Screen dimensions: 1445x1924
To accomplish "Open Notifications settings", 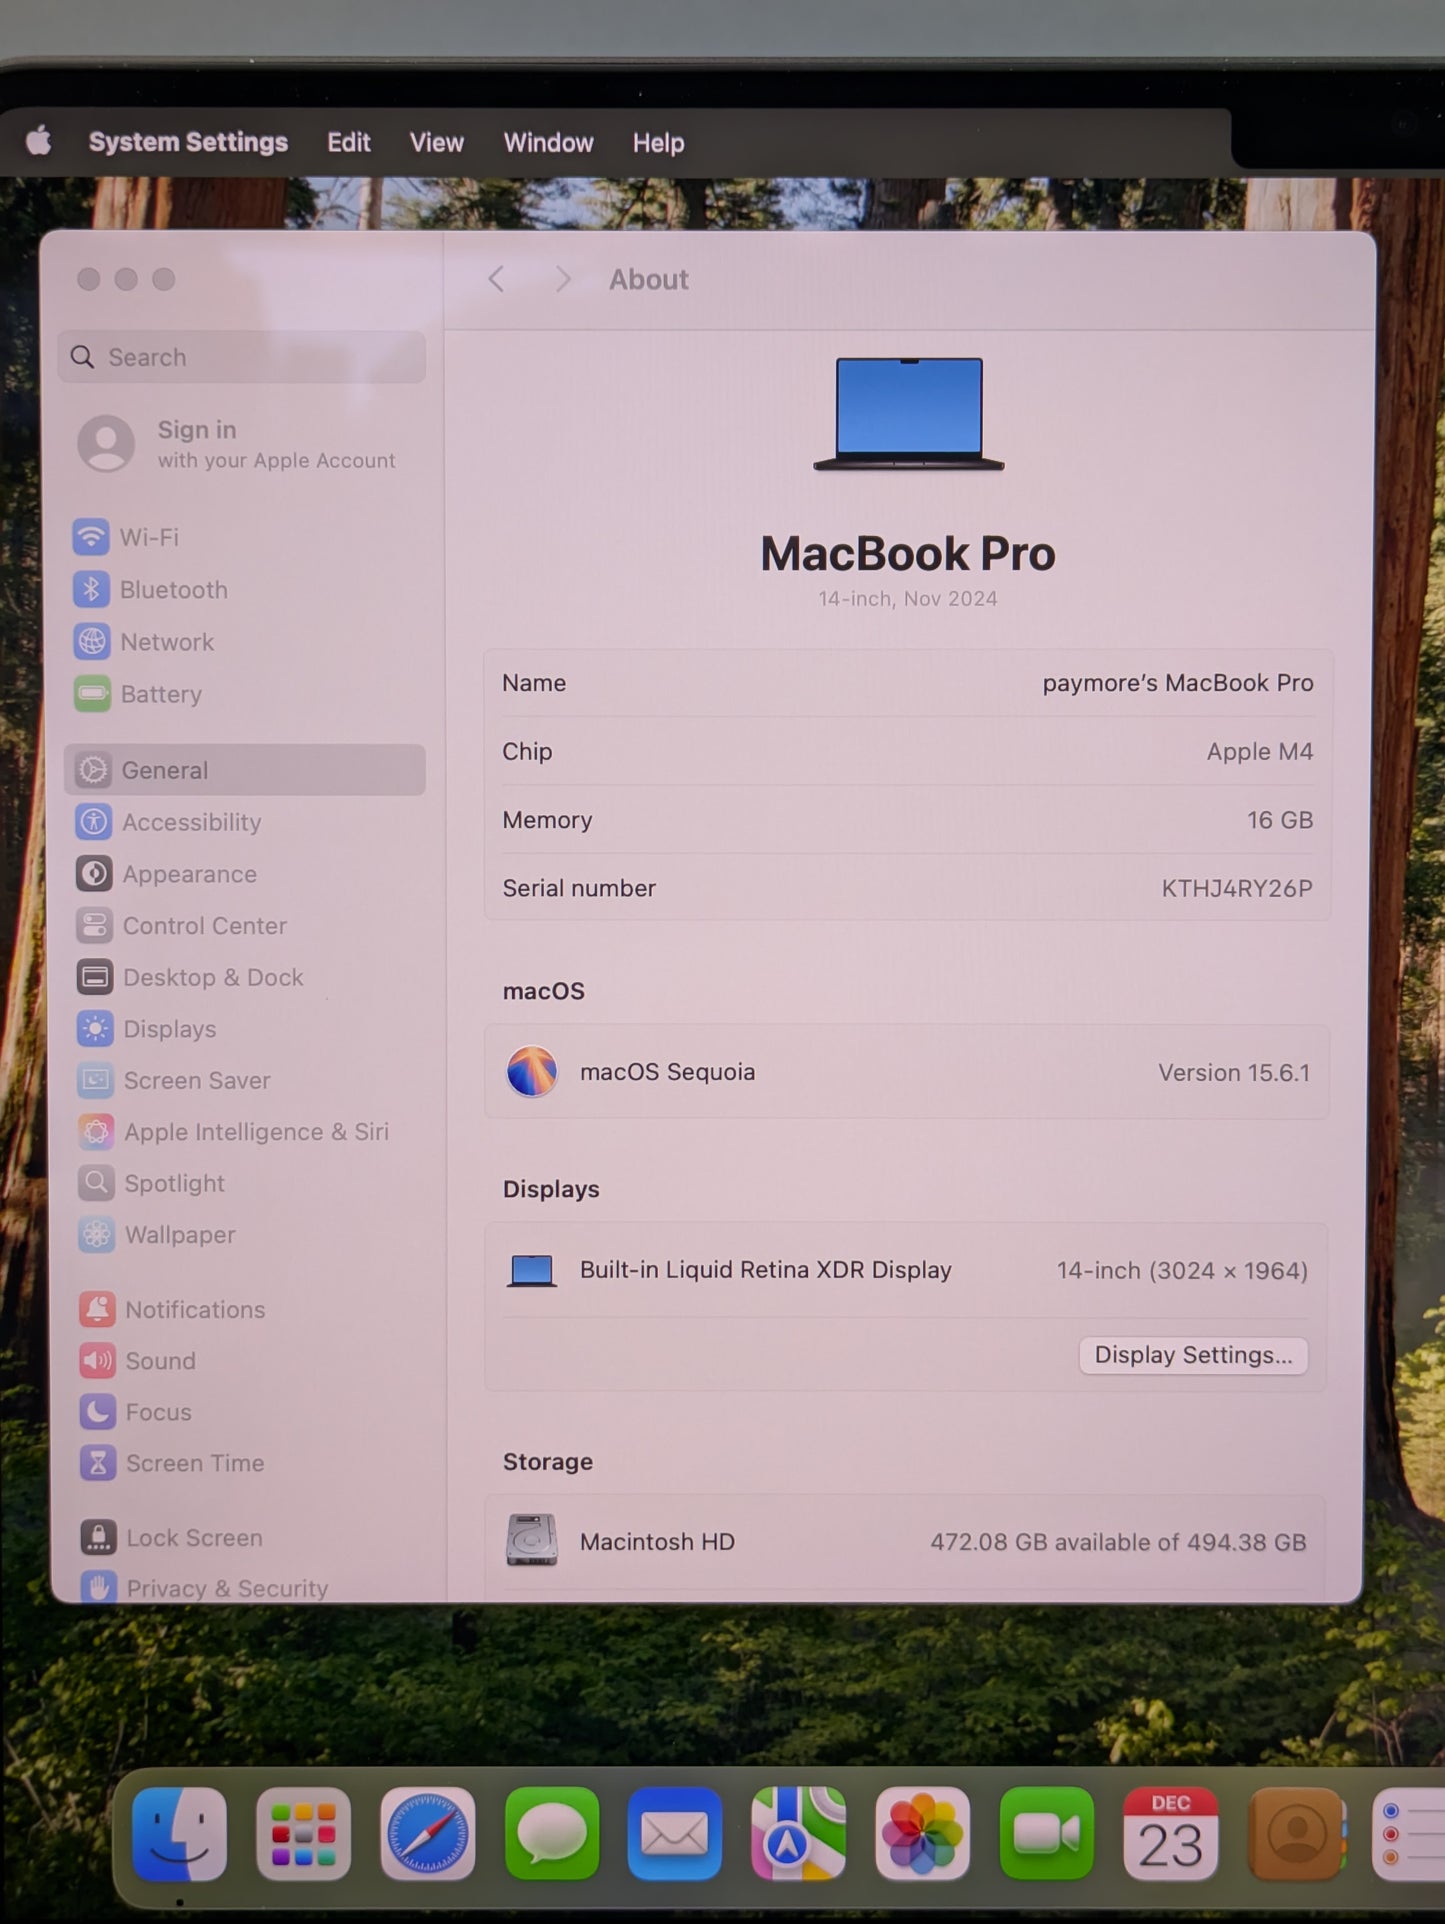I will tap(194, 1310).
